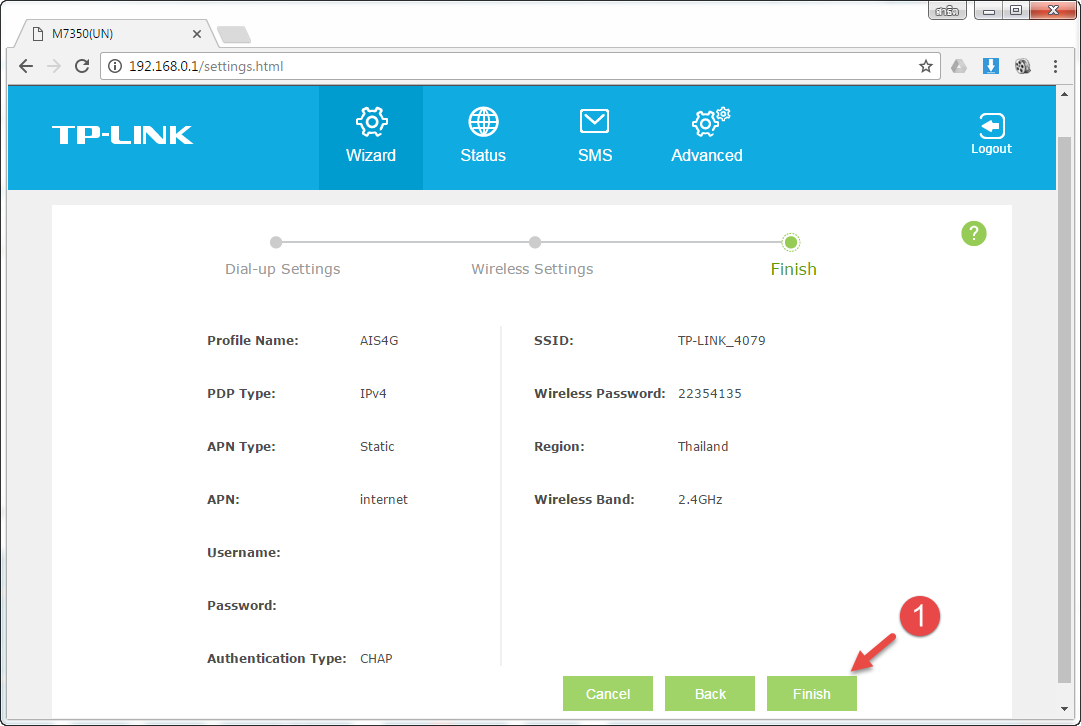
Task: Click the Password label in left column
Action: click(241, 605)
